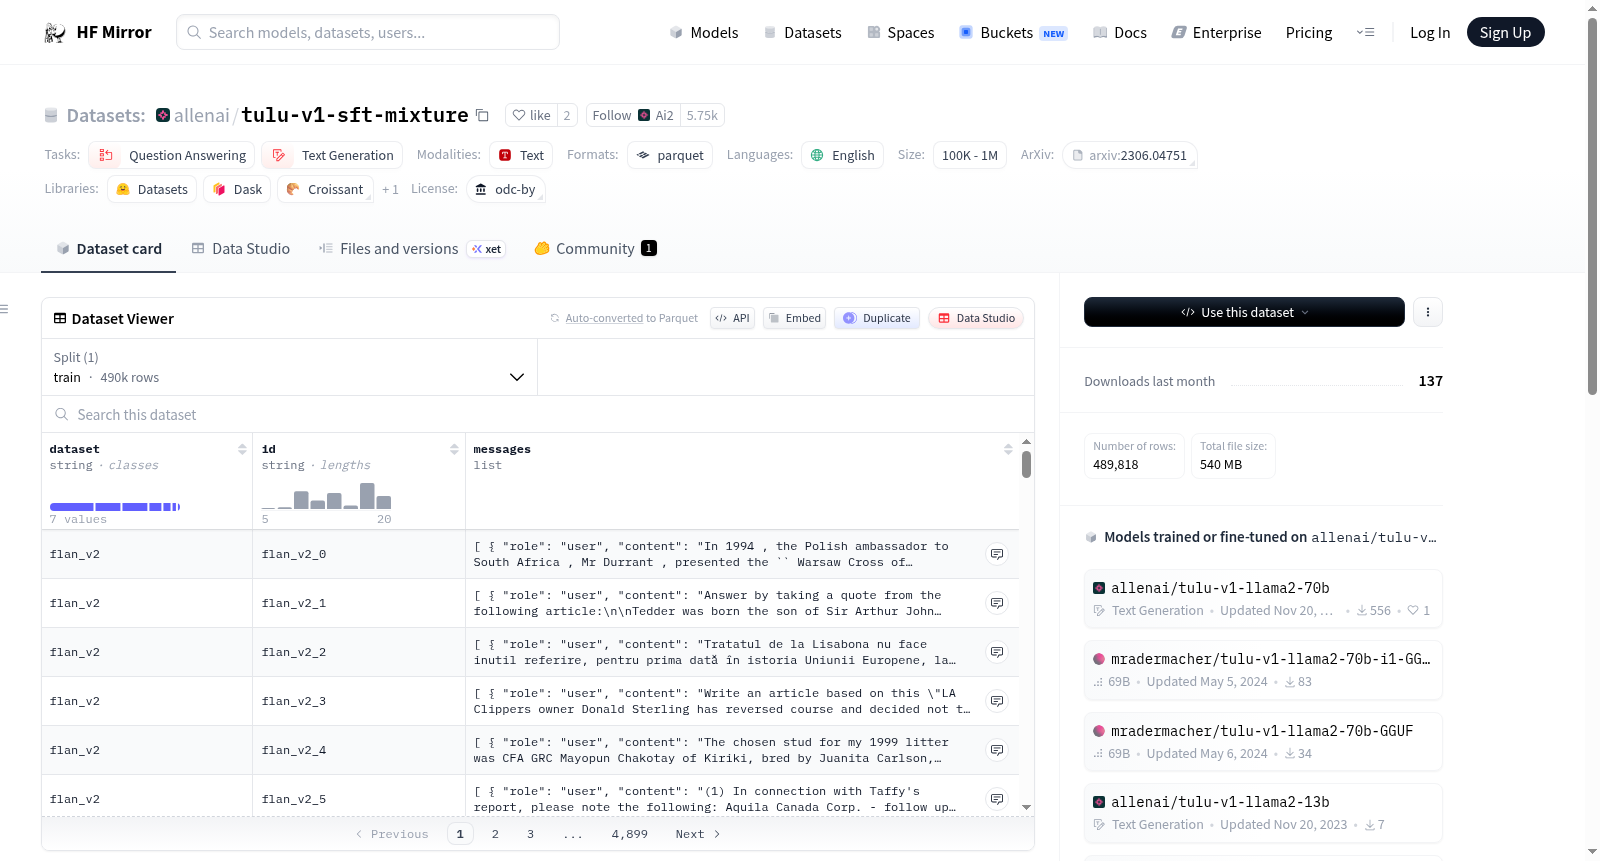Switch to the Data Studio tab
Image resolution: width=1600 pixels, height=861 pixels.
pyautogui.click(x=241, y=249)
